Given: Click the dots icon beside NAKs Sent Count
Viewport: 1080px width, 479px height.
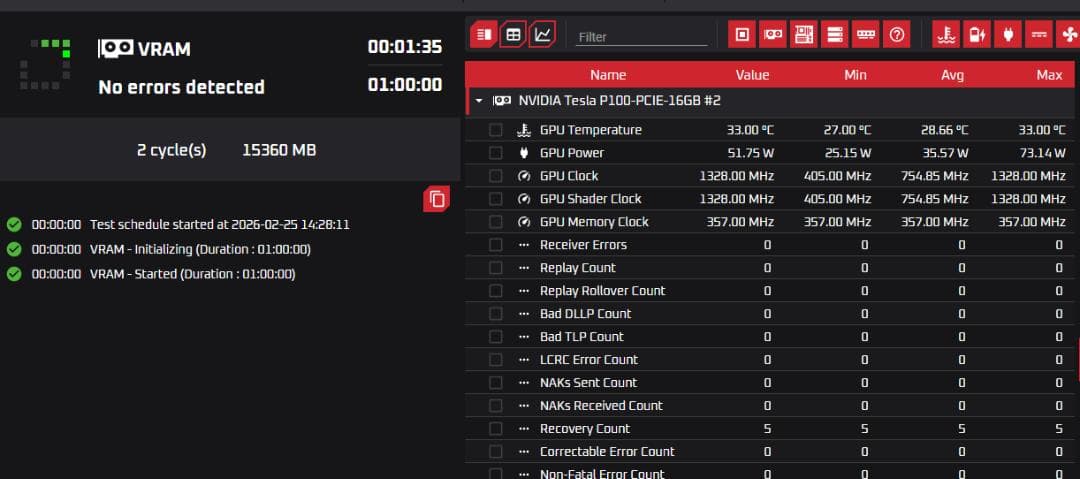Looking at the screenshot, I should pyautogui.click(x=524, y=383).
